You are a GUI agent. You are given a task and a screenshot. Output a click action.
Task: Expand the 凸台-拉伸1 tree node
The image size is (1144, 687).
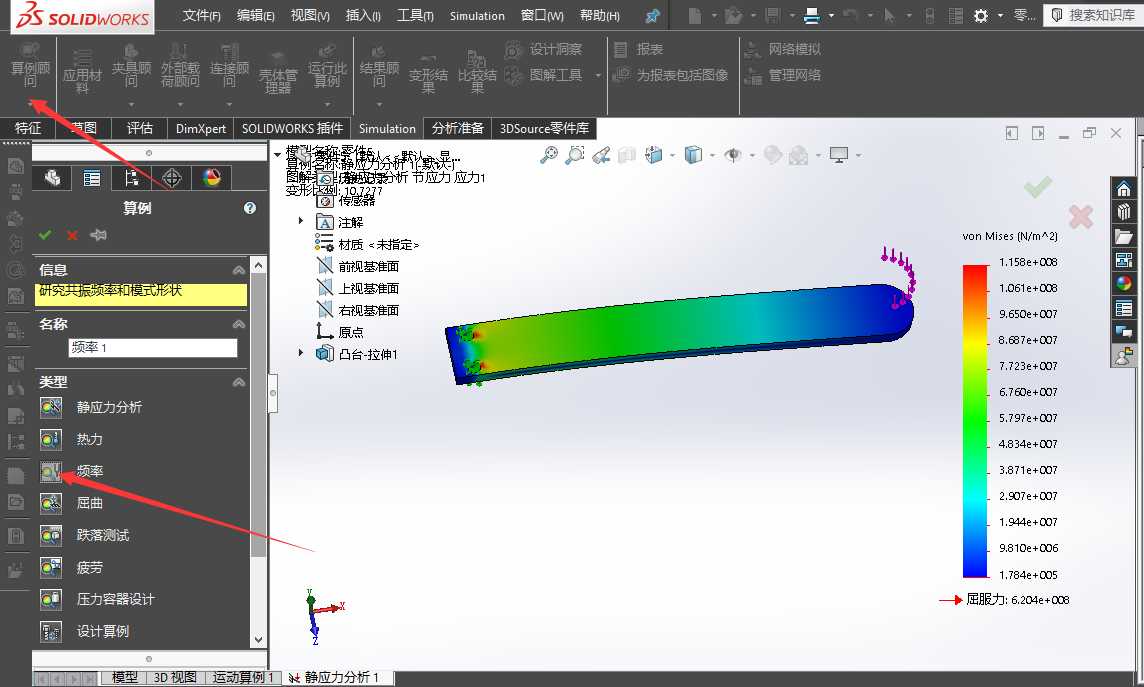(x=301, y=353)
